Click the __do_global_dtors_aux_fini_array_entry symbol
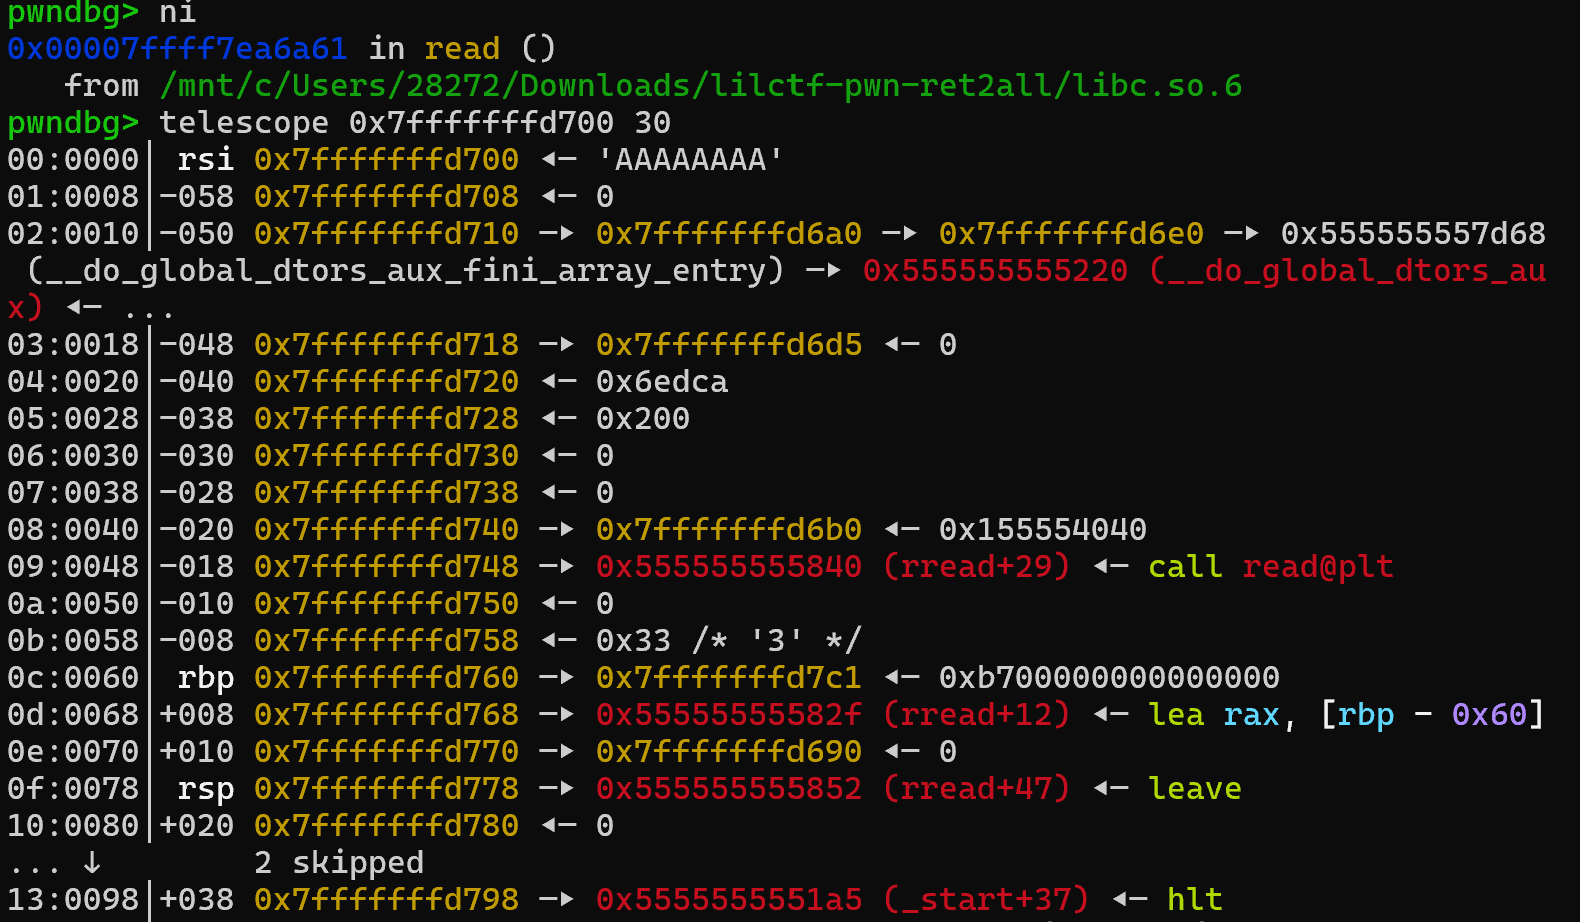1580x922 pixels. 405,271
